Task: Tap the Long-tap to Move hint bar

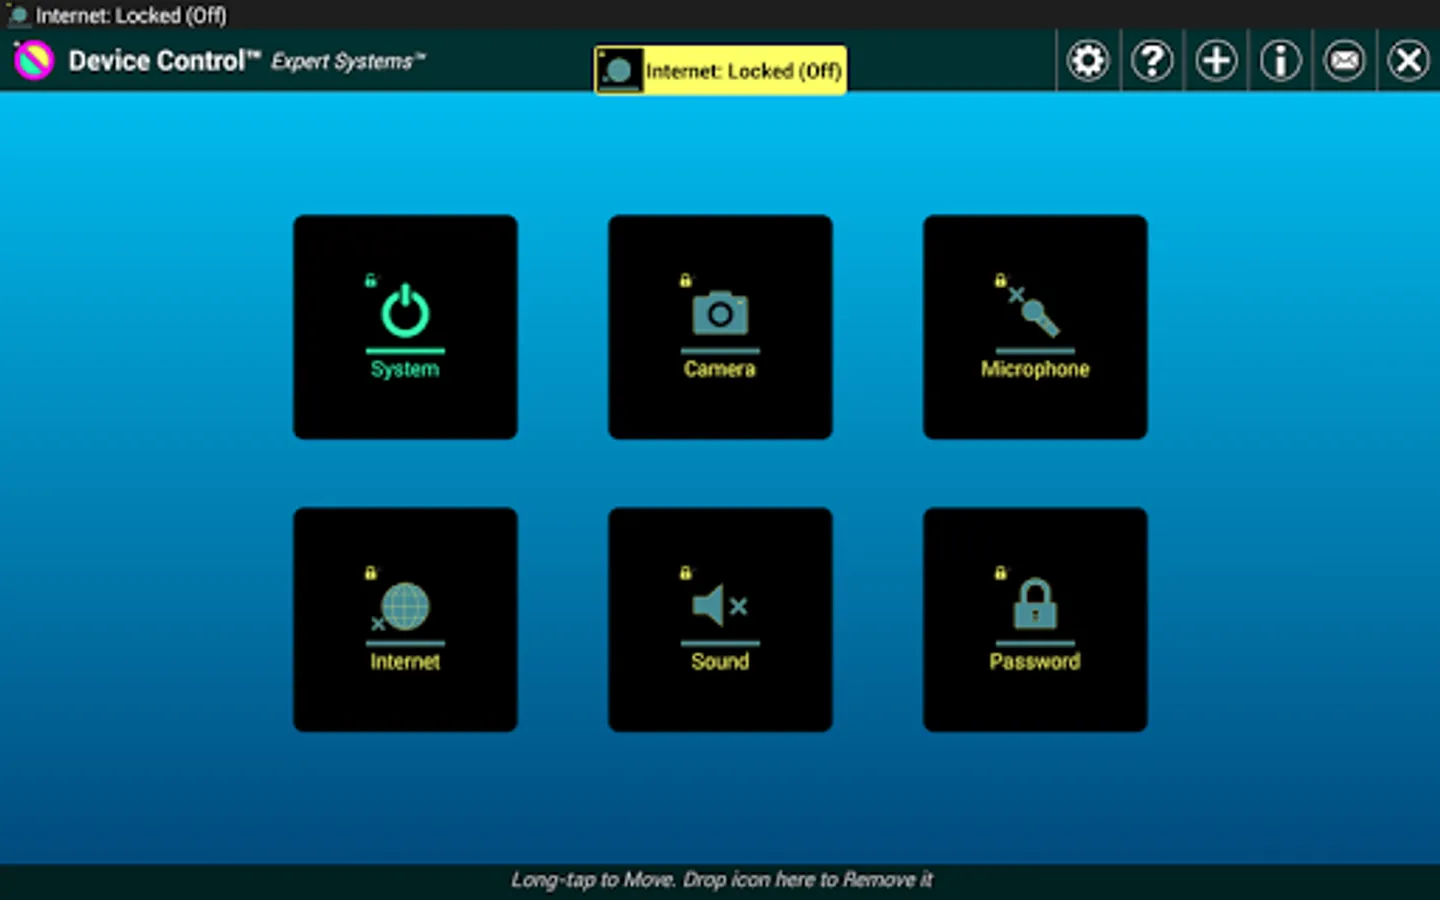Action: pos(720,880)
